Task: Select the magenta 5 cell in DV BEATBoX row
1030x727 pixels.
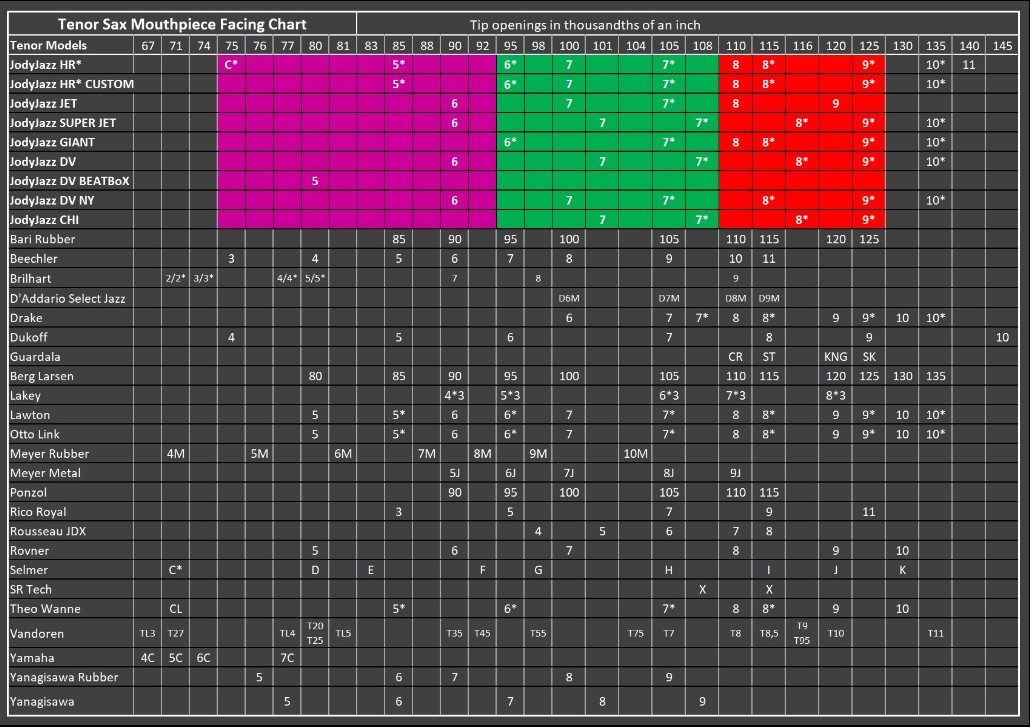Action: click(315, 181)
